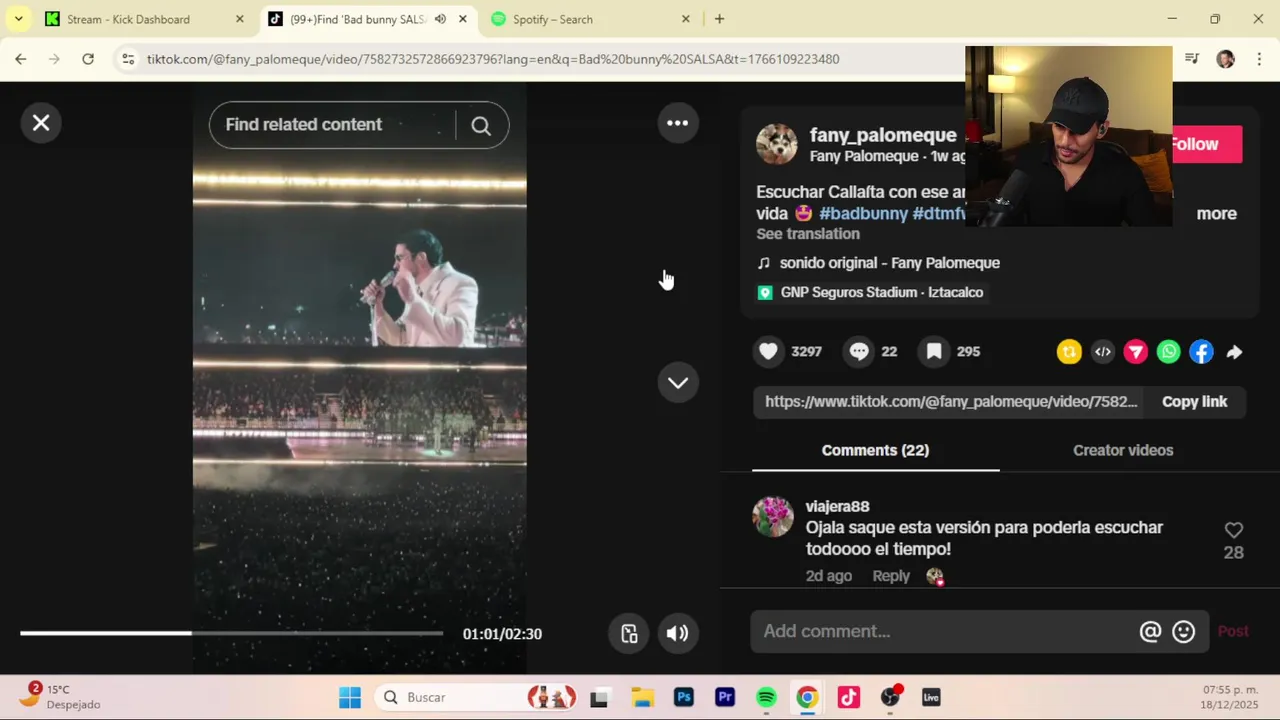This screenshot has height=720, width=1280.
Task: Open the #badbunny hashtag
Action: 864,213
